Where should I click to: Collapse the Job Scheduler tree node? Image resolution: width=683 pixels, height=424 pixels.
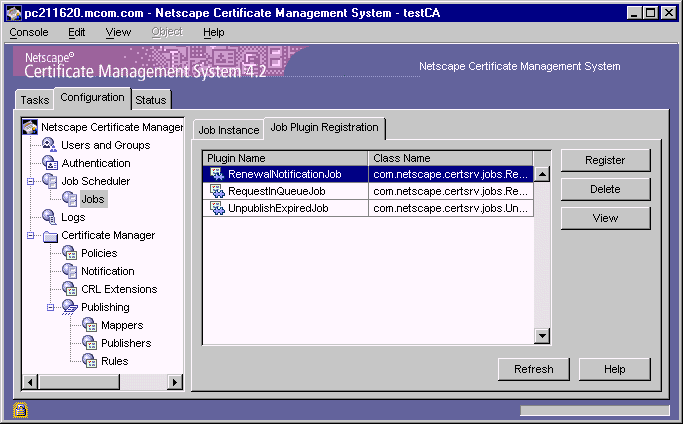(30, 181)
